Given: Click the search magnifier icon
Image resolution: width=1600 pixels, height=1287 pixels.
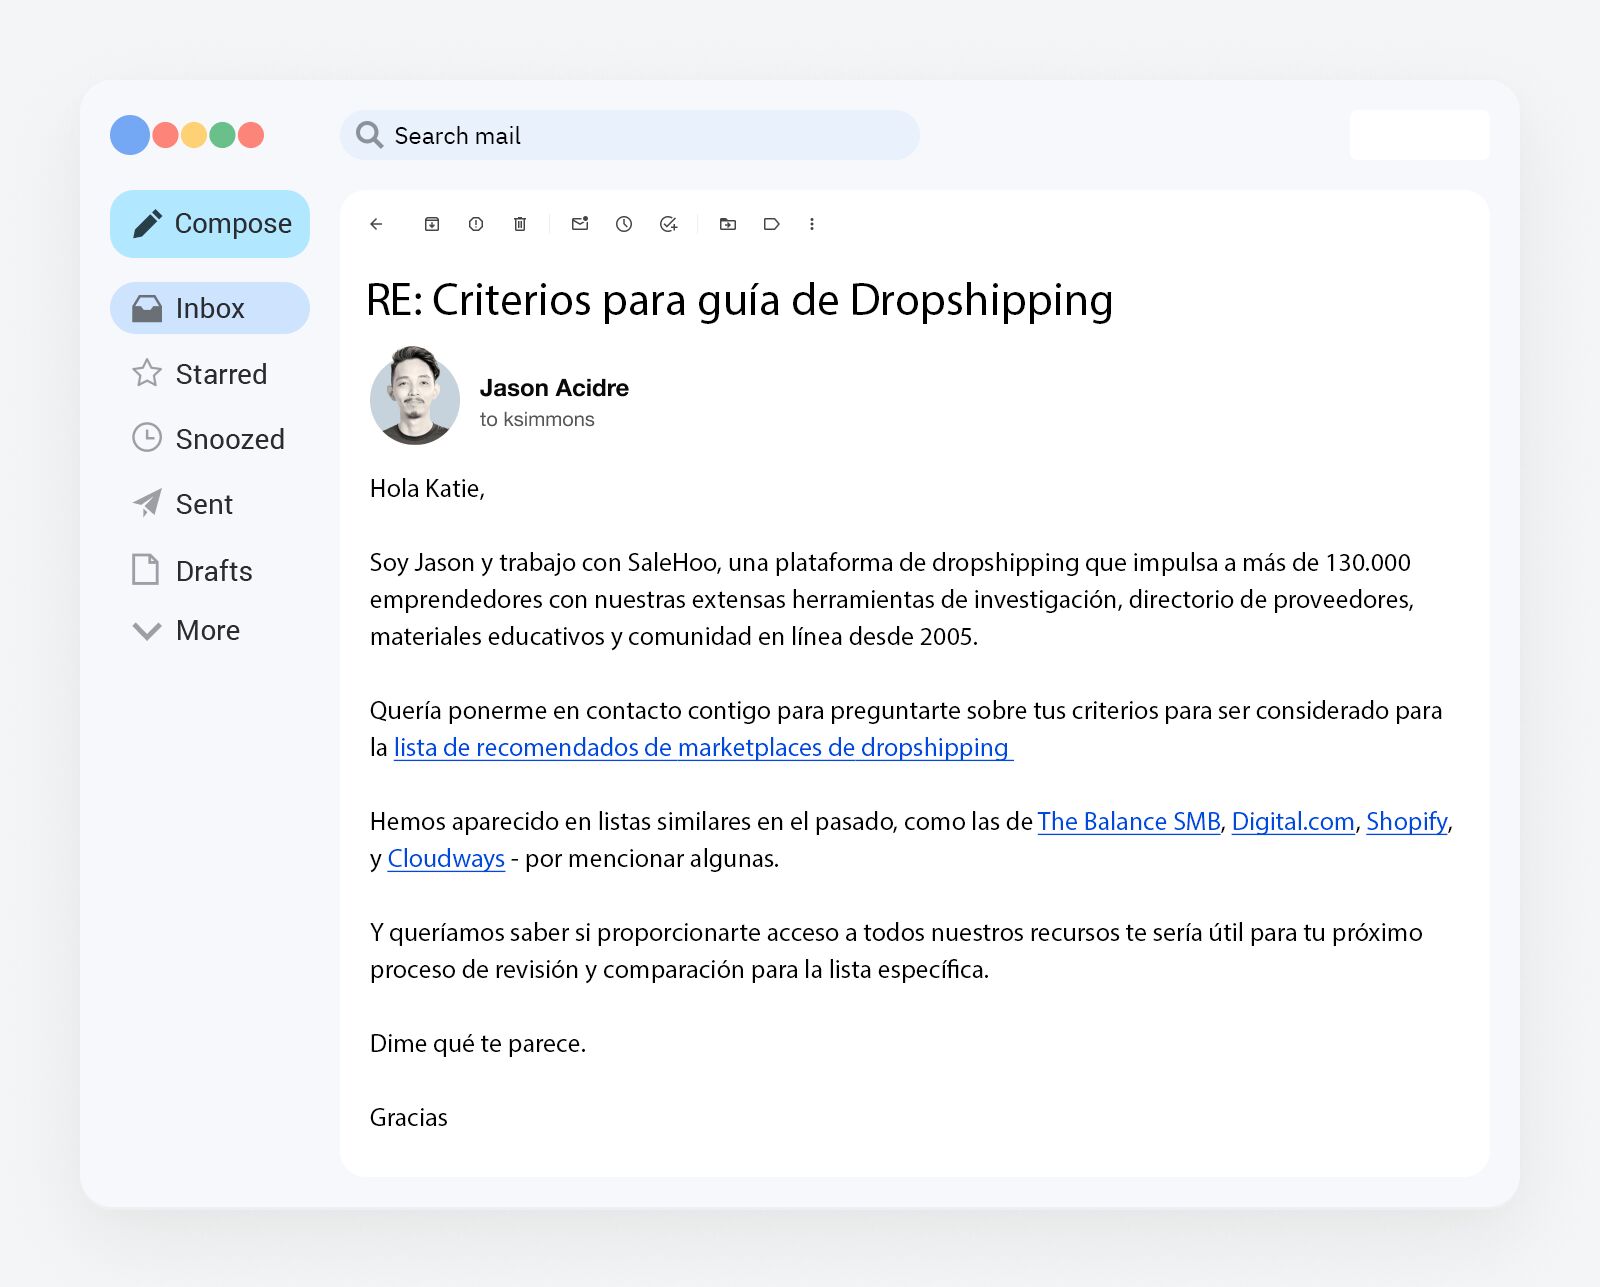Looking at the screenshot, I should [x=370, y=134].
